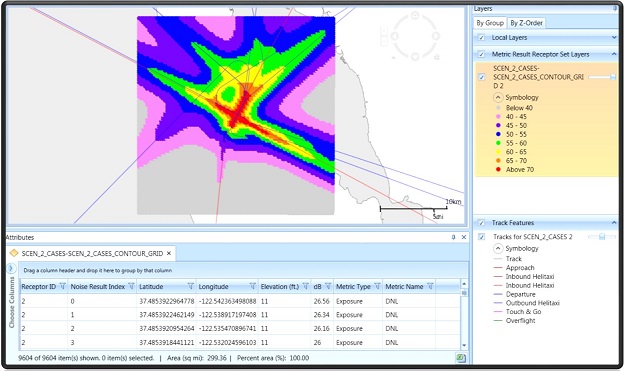Close the SCEN_2_CASES_CONTOUR_GRID attributes tab

[169, 253]
